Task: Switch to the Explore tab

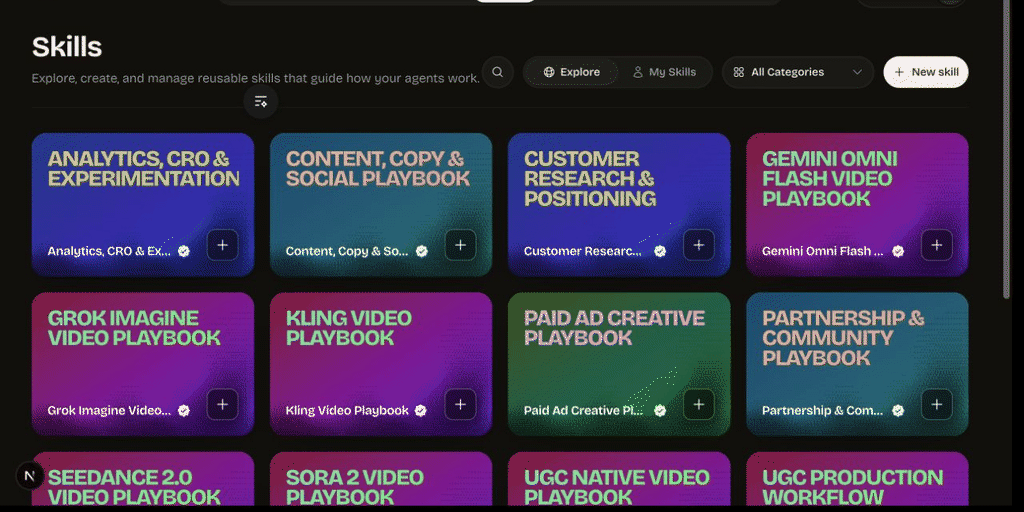Action: coord(571,72)
